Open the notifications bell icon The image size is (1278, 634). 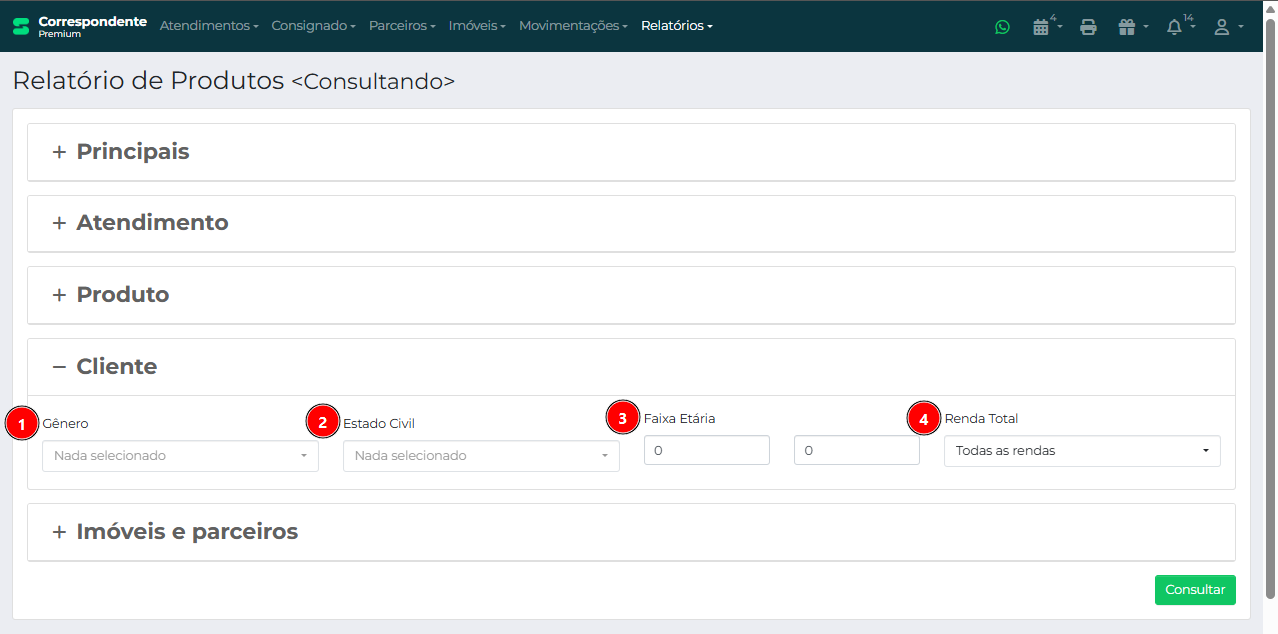pyautogui.click(x=1176, y=27)
